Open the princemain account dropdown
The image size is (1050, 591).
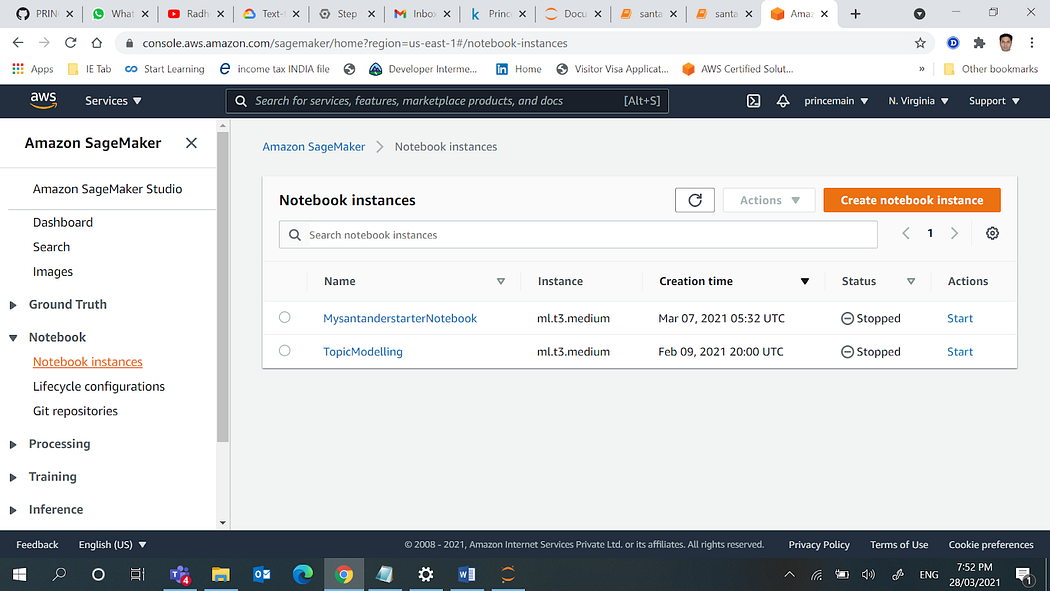pyautogui.click(x=836, y=101)
